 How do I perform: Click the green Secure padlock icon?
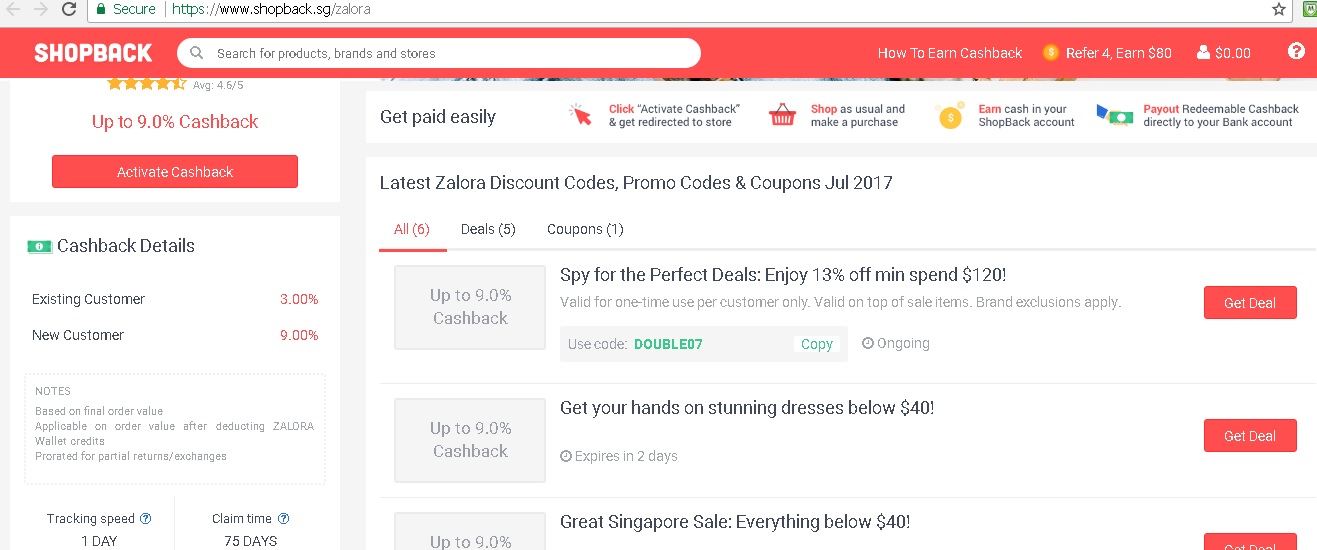click(101, 9)
